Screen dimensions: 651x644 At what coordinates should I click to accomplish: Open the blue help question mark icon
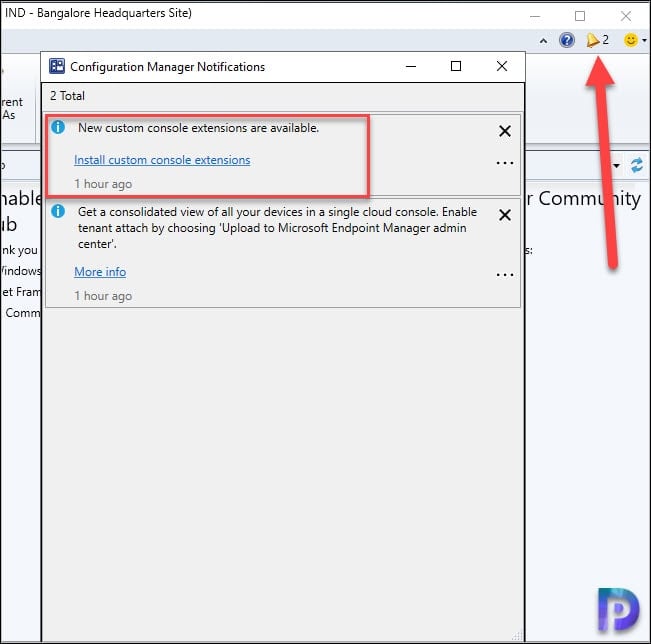coord(567,40)
